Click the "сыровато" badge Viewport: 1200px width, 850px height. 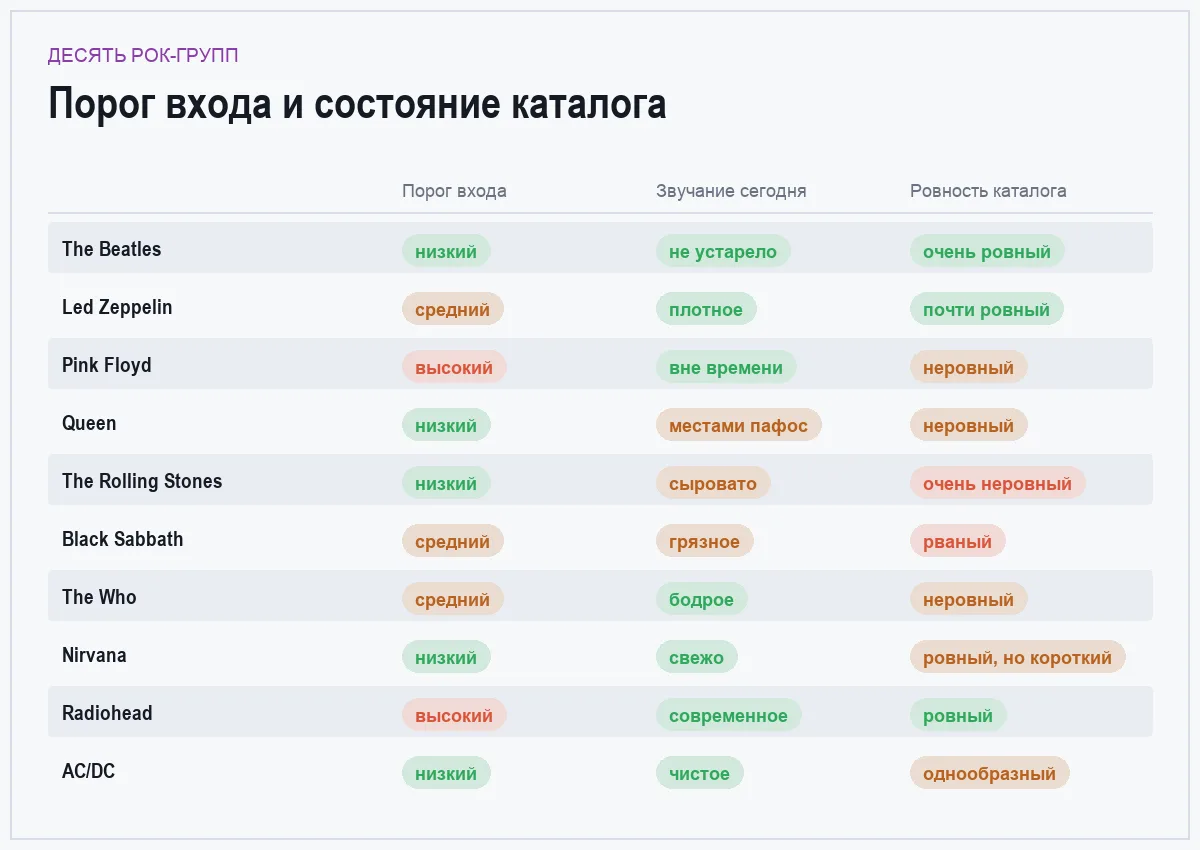[x=713, y=483]
